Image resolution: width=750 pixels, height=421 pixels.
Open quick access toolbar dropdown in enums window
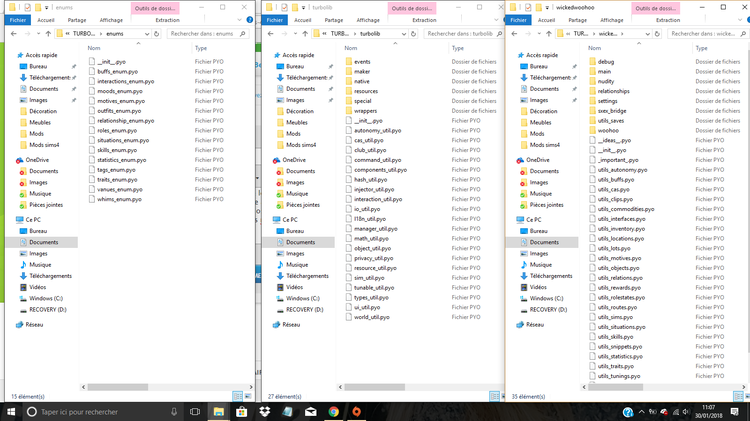[46, 8]
